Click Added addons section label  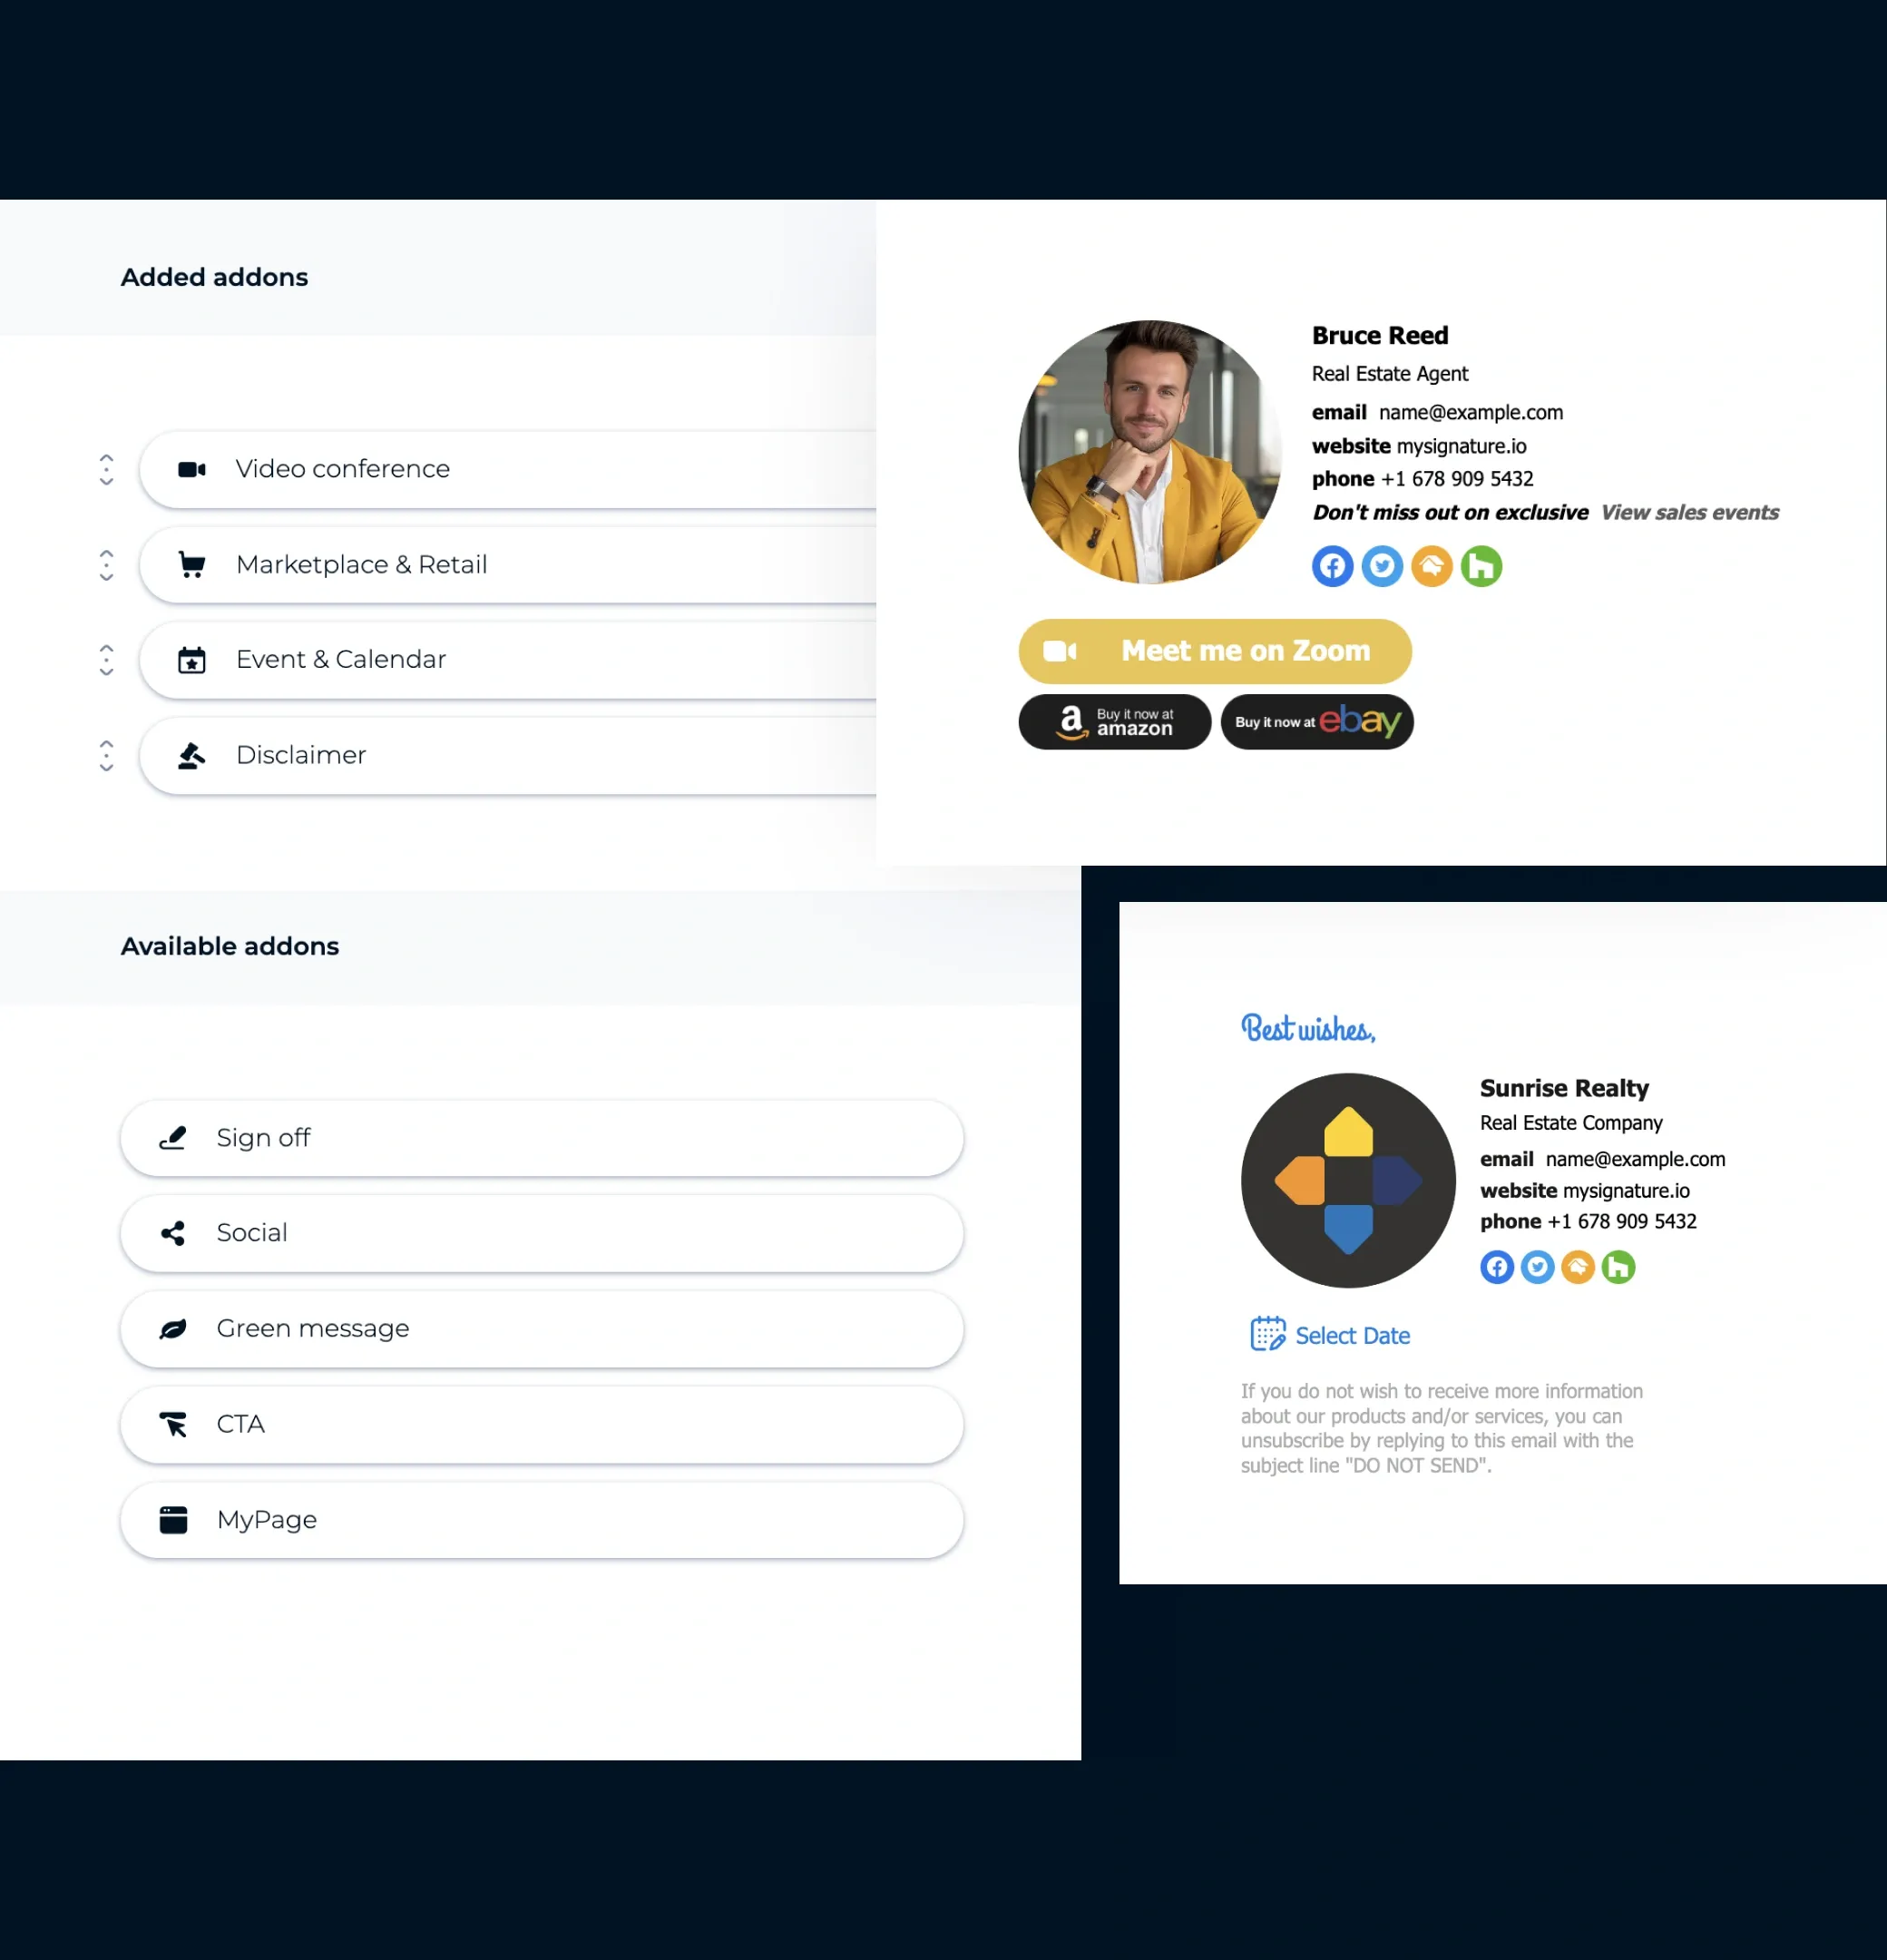pyautogui.click(x=213, y=277)
